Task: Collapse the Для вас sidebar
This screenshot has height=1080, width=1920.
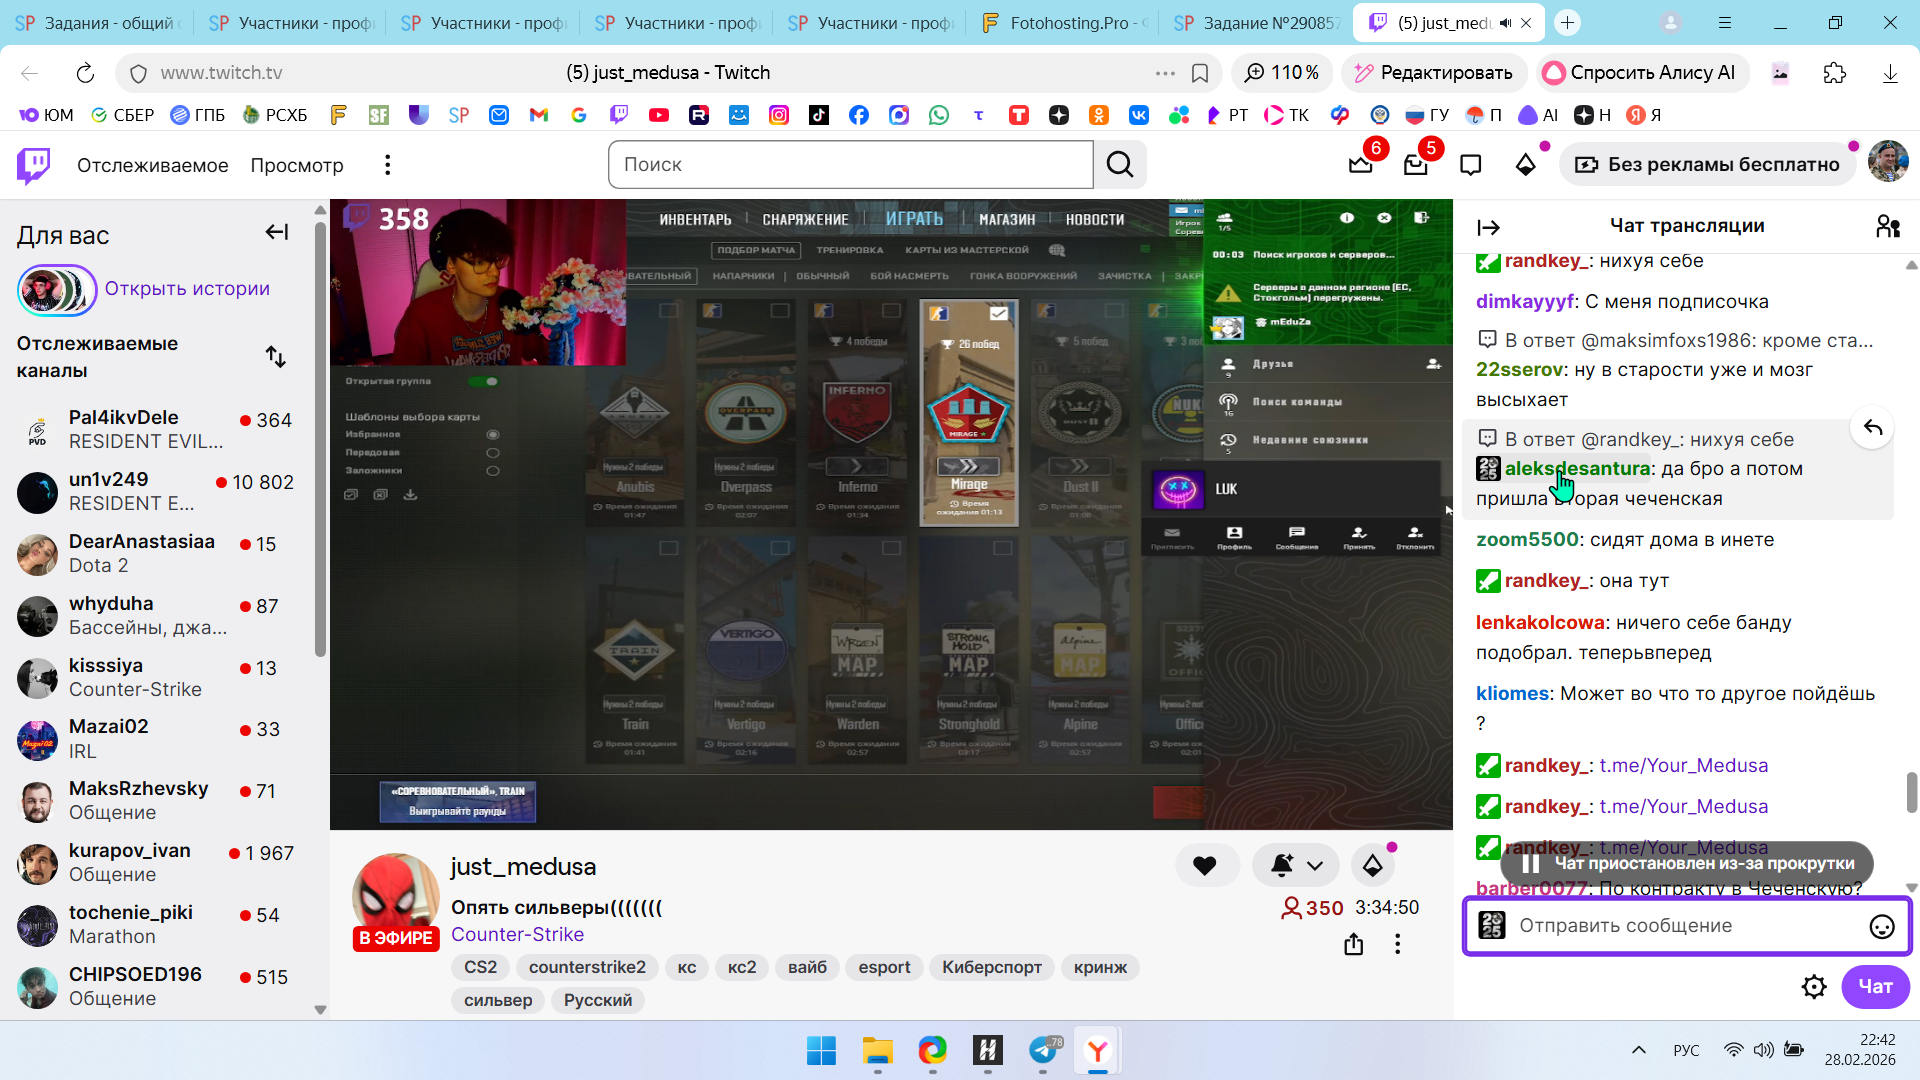Action: pos(276,233)
